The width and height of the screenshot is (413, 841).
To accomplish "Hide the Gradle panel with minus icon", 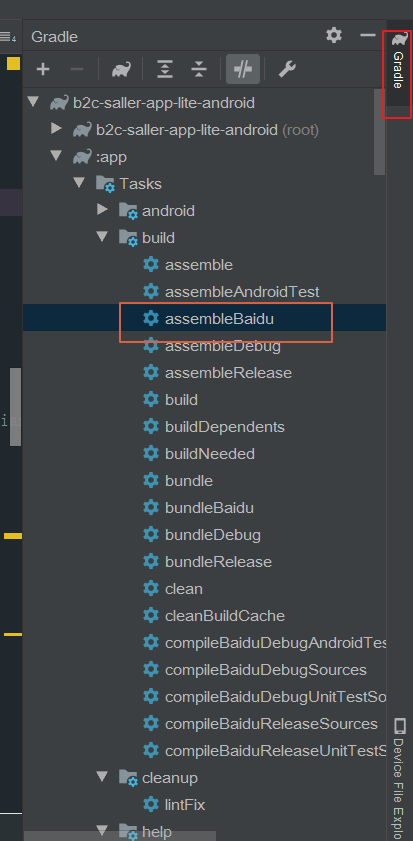I will tap(368, 35).
